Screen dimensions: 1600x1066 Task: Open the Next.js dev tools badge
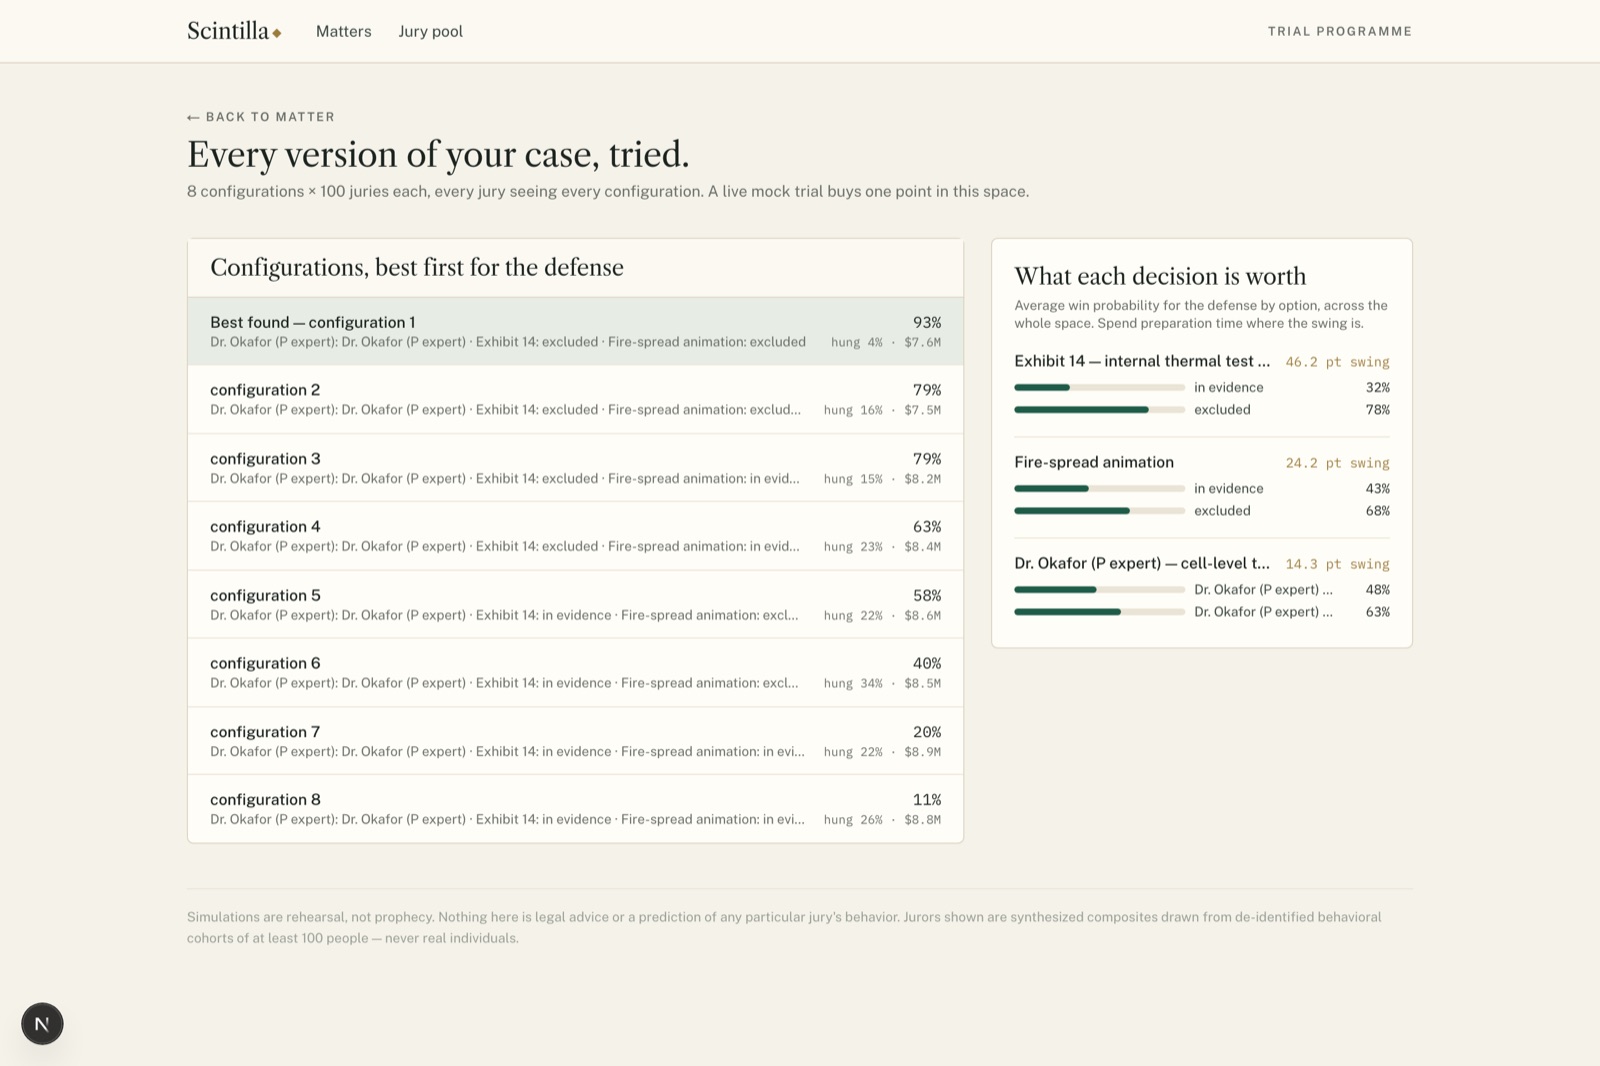pyautogui.click(x=42, y=1024)
